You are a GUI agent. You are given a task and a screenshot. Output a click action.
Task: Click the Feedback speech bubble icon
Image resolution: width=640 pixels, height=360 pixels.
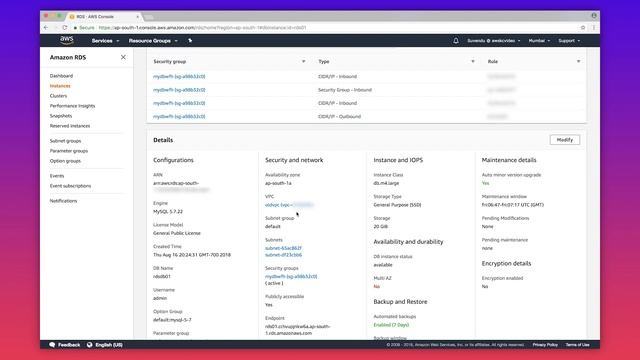[x=52, y=345]
